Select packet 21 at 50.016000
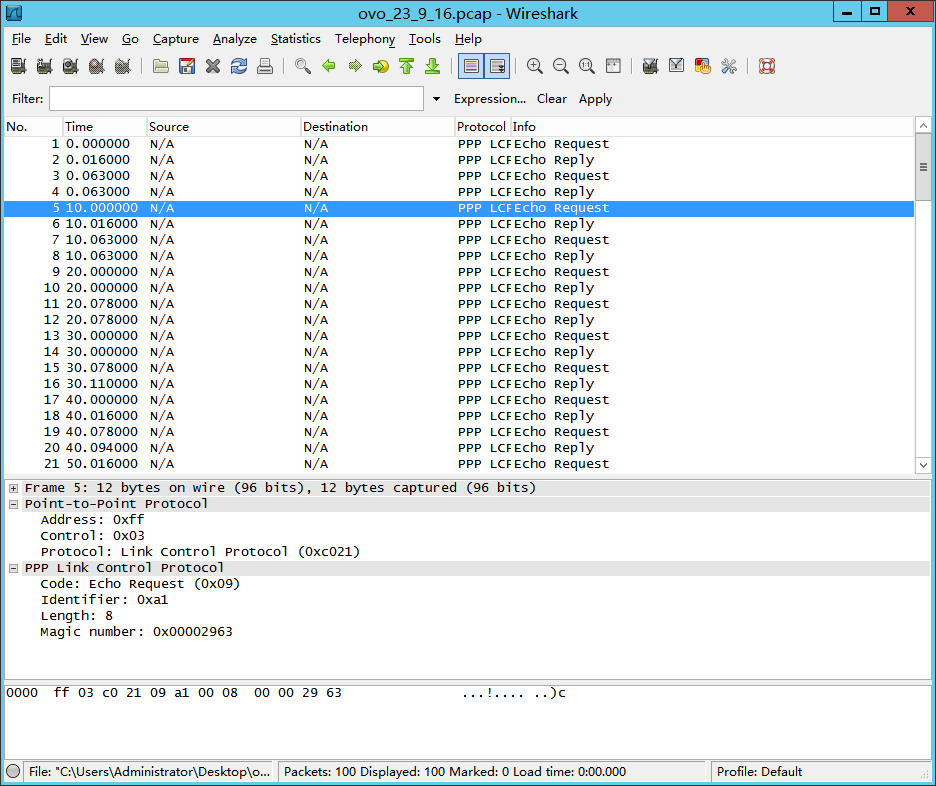 pyautogui.click(x=459, y=464)
